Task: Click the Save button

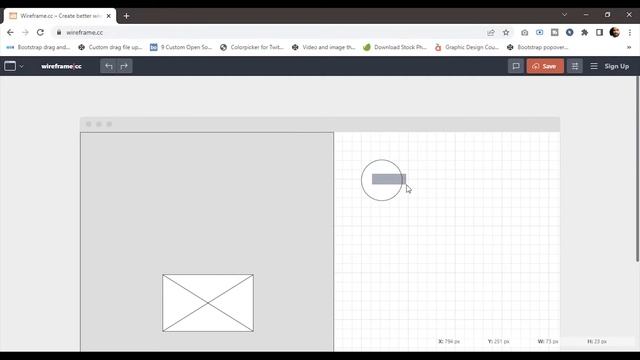Action: [545, 66]
